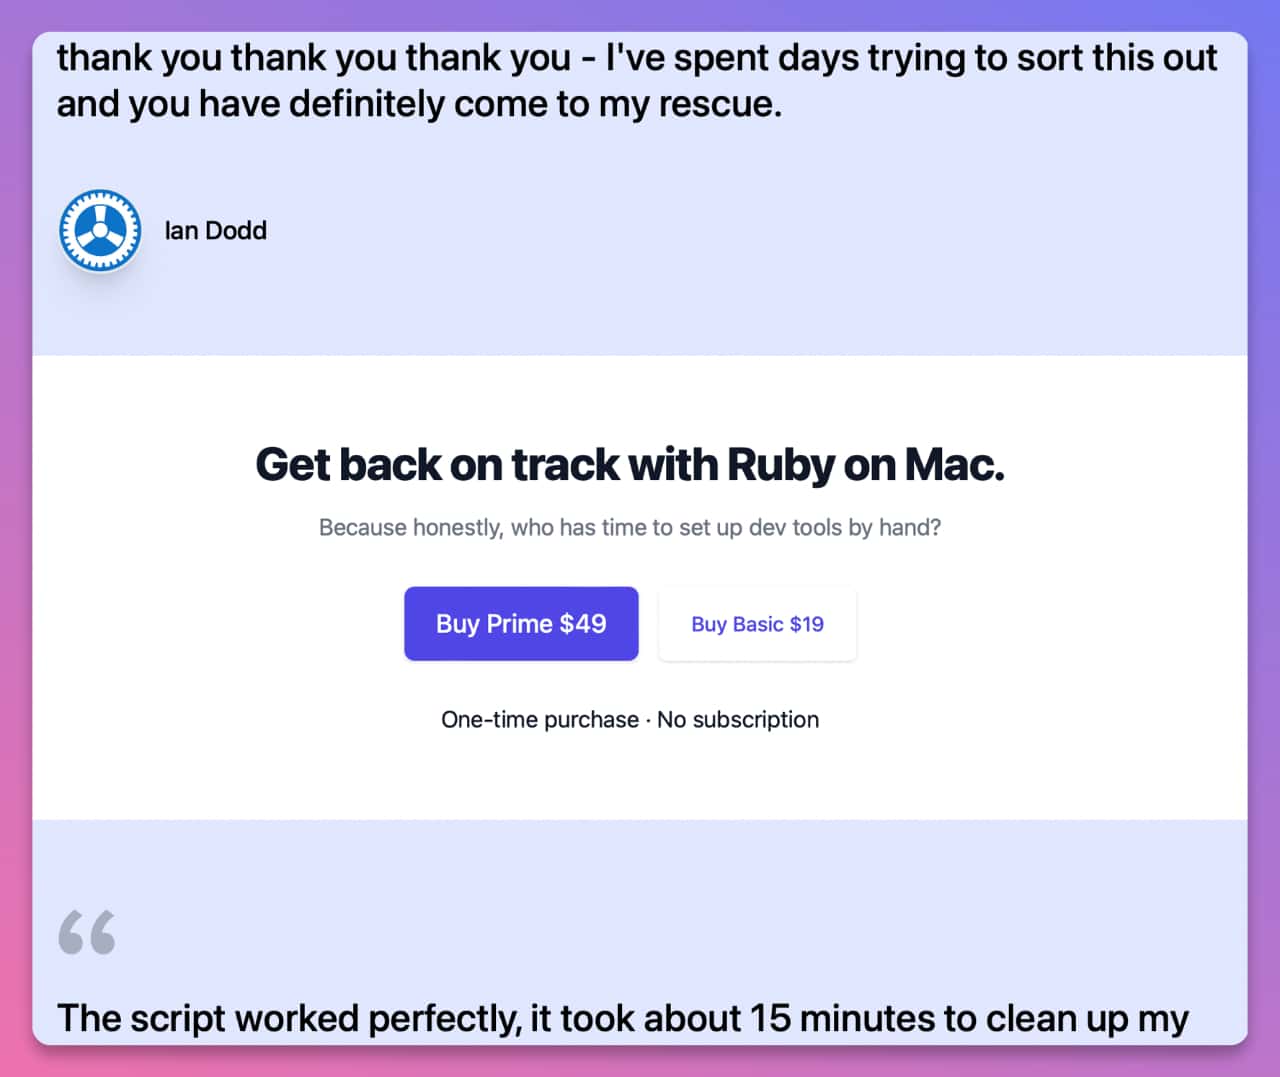Click "I've spent days" in the testimonial
The height and width of the screenshot is (1077, 1280).
click(731, 58)
